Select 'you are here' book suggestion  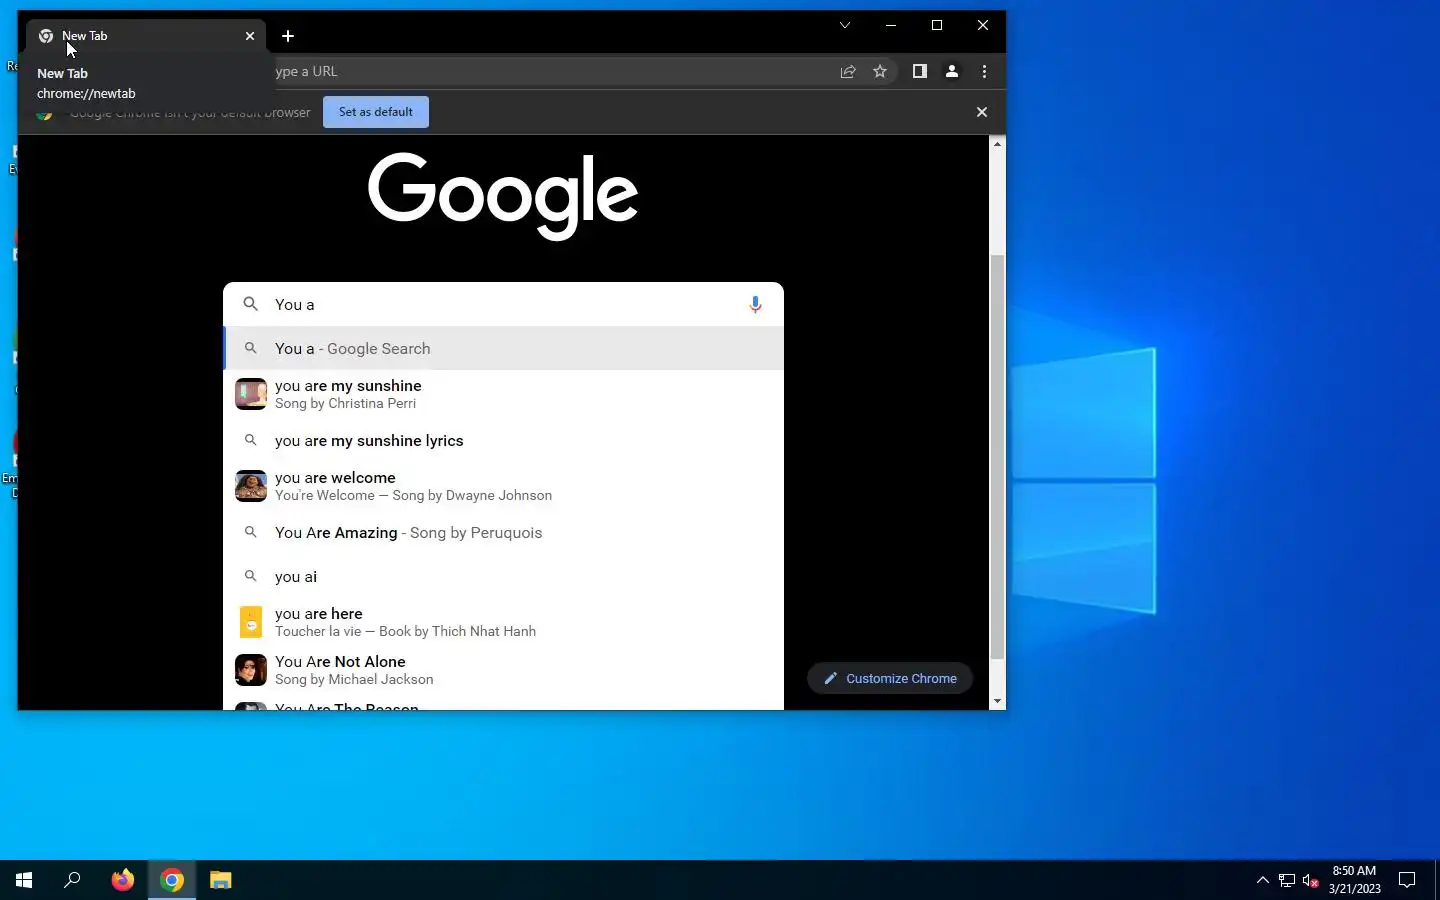click(503, 622)
